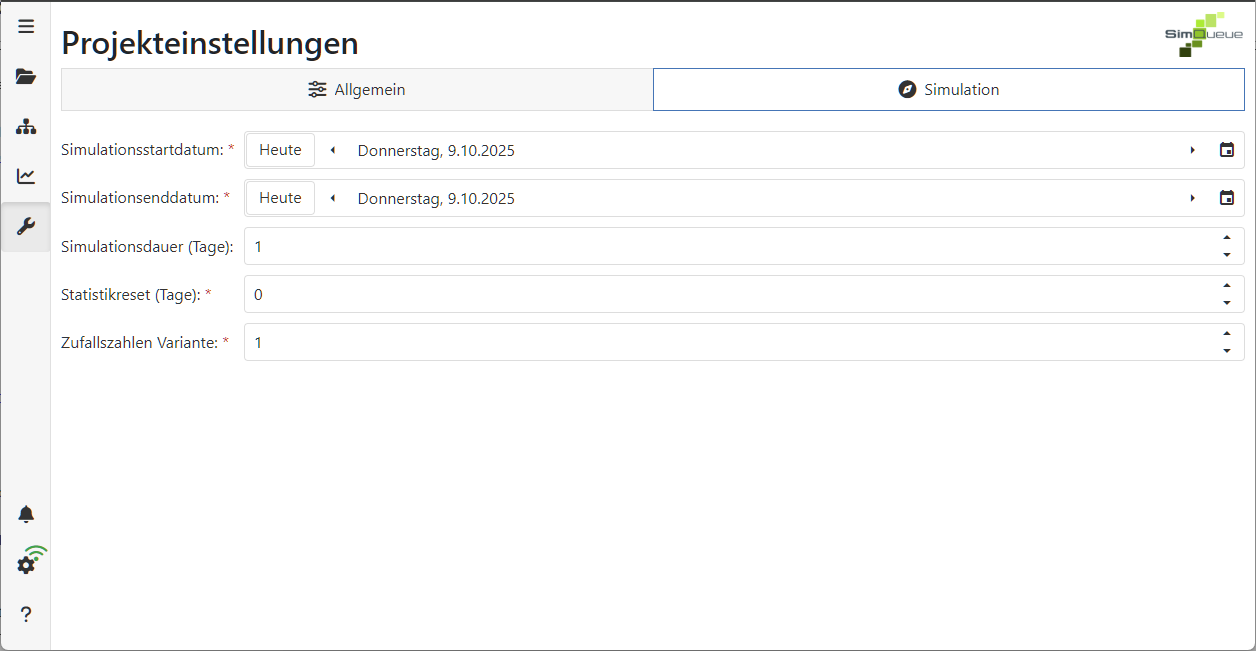This screenshot has height=651, width=1256.
Task: Click Heute button for Simulationsstartdatum
Action: coord(280,150)
